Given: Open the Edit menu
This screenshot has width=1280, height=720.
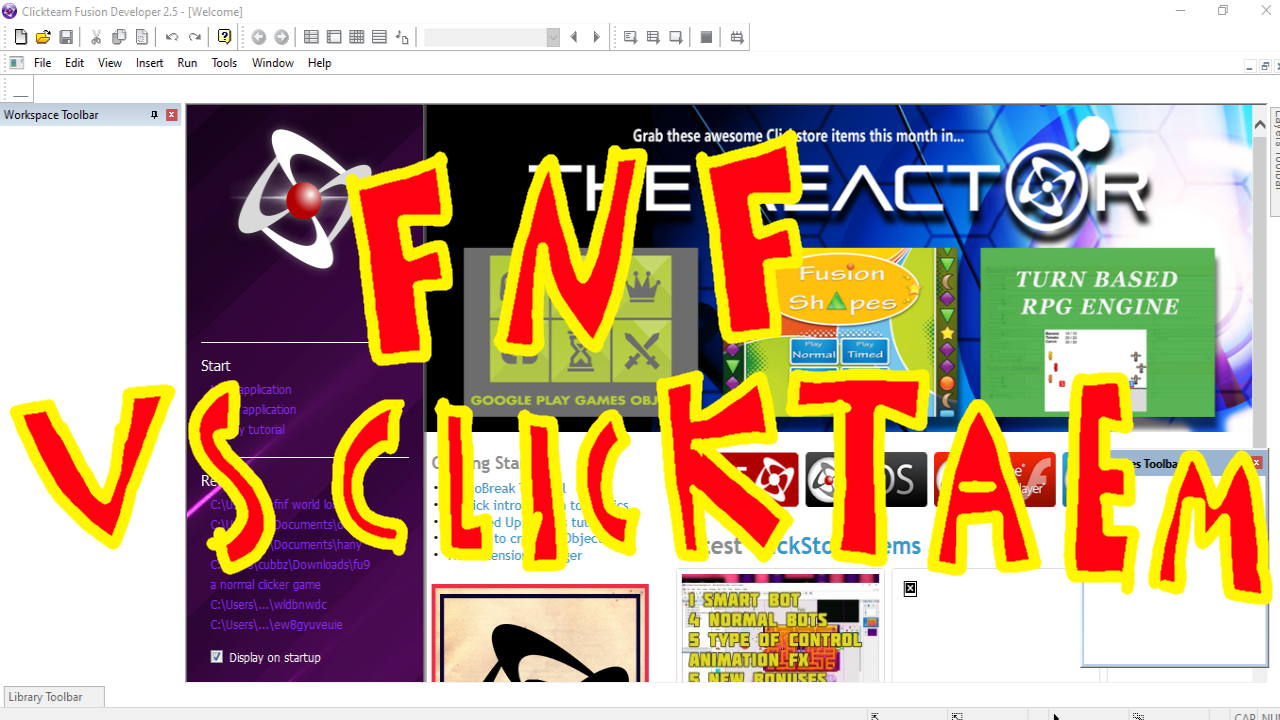Looking at the screenshot, I should point(75,63).
